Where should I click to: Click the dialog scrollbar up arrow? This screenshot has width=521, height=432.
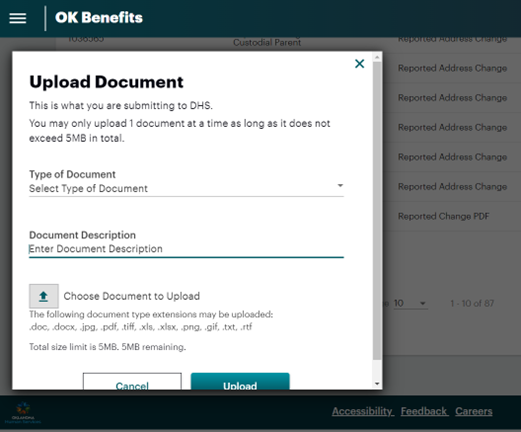(377, 57)
